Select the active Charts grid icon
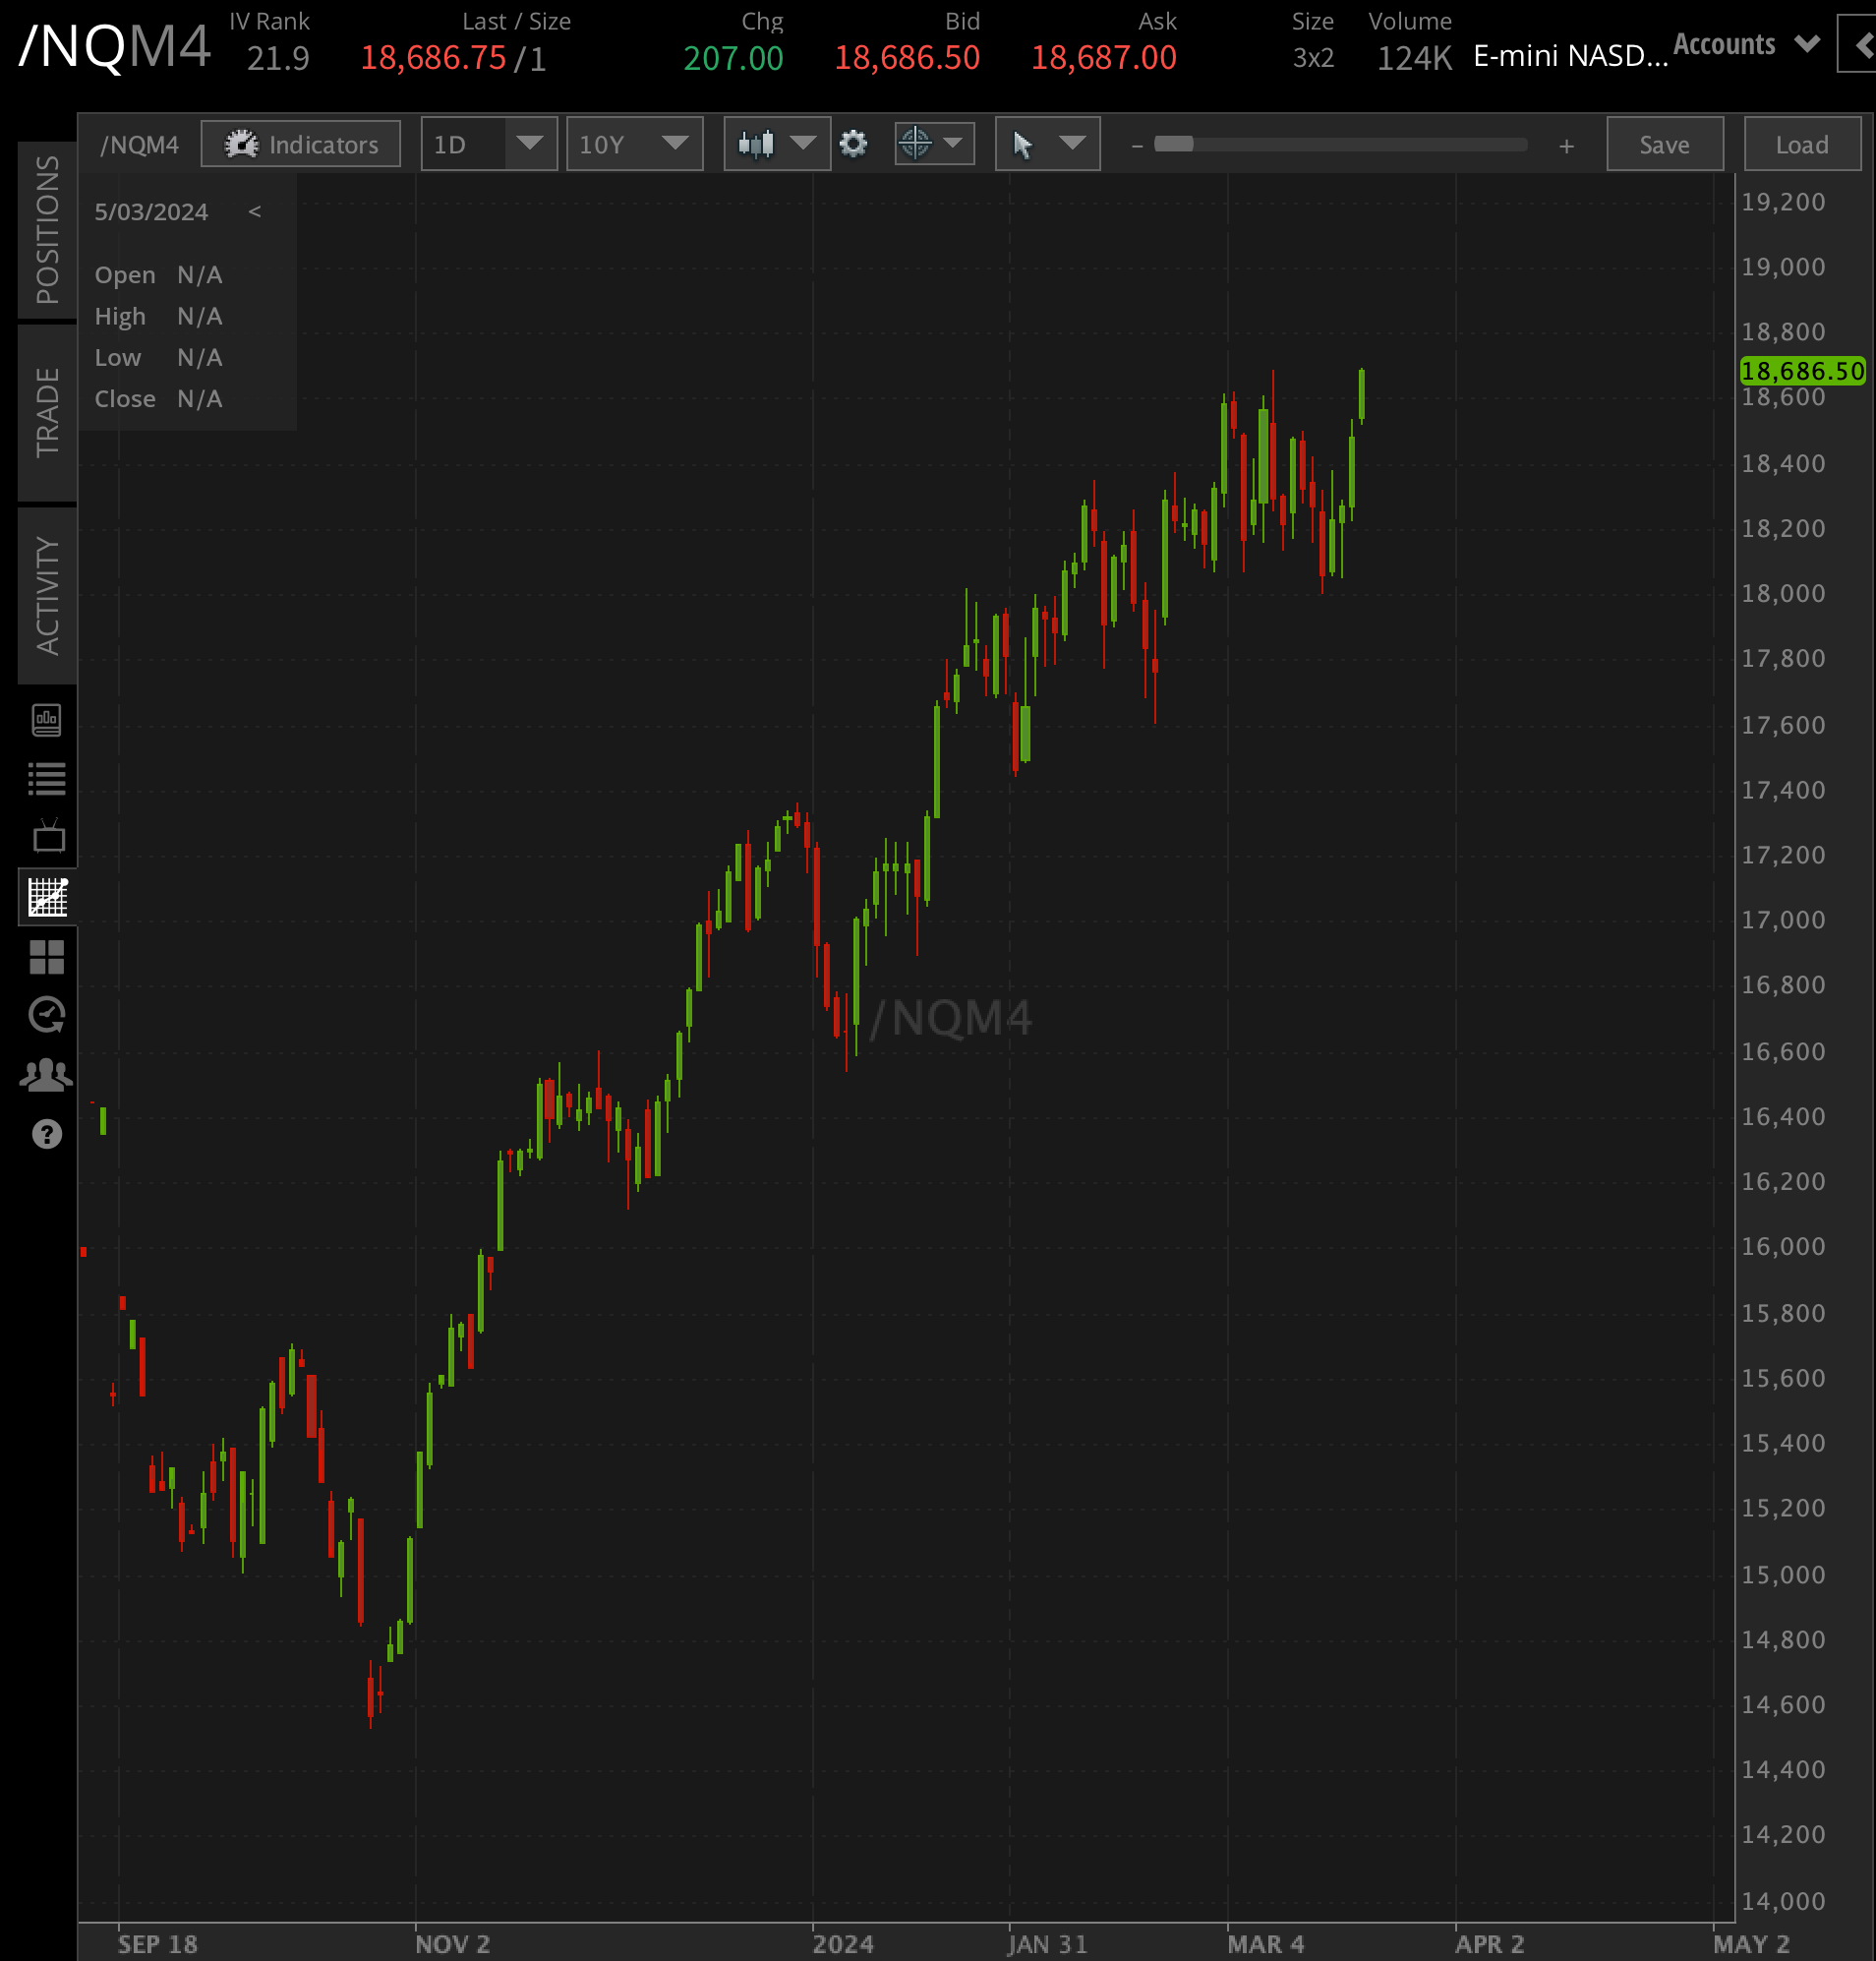Image resolution: width=1876 pixels, height=1961 pixels. (x=47, y=897)
